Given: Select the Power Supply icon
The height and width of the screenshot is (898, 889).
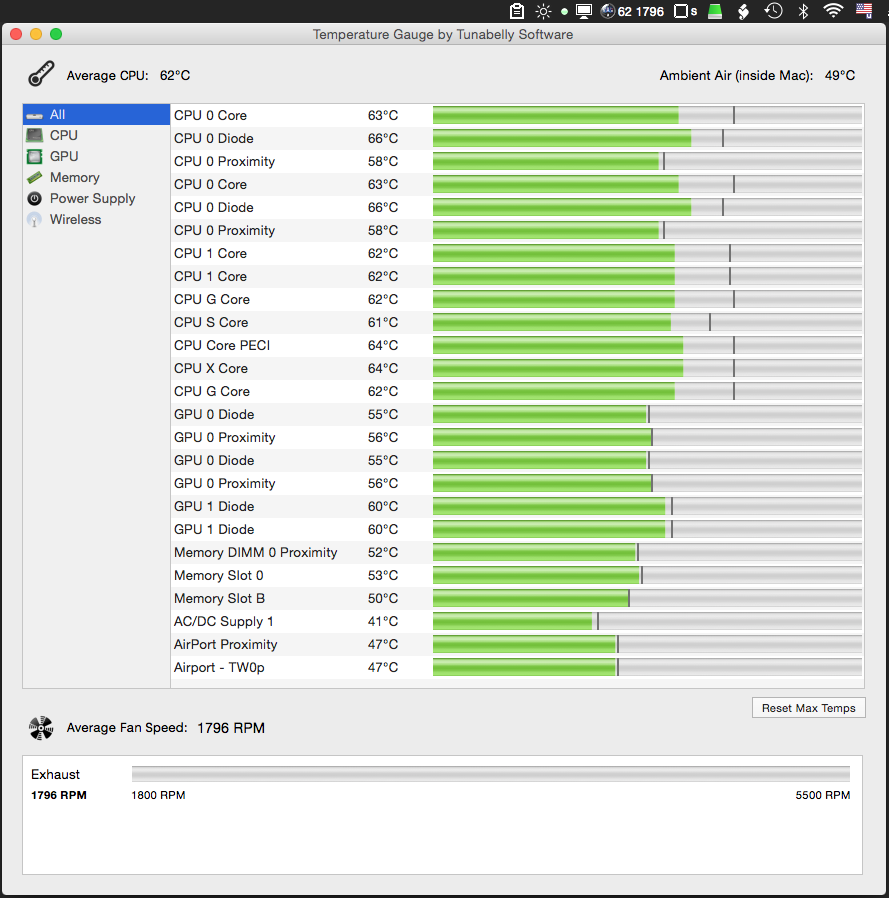Looking at the screenshot, I should click(x=35, y=199).
